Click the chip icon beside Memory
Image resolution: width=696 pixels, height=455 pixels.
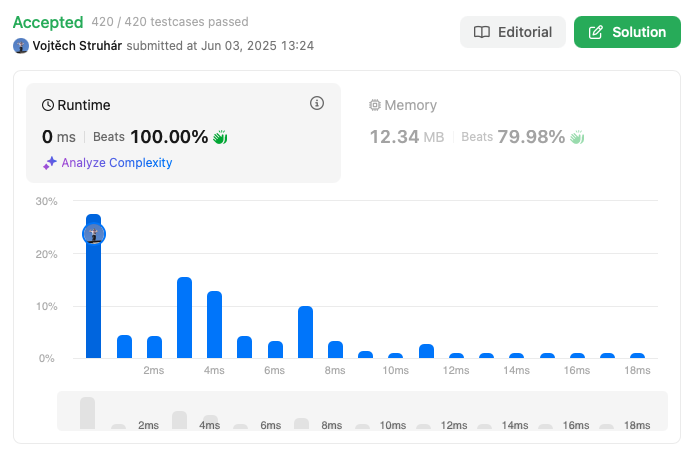click(375, 105)
